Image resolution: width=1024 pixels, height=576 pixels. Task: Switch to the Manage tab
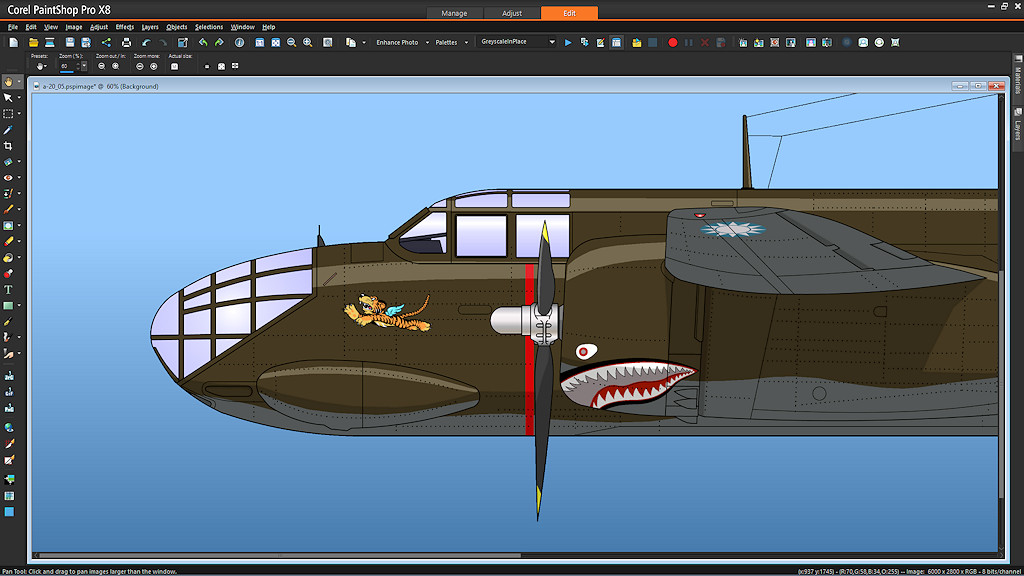click(x=454, y=13)
